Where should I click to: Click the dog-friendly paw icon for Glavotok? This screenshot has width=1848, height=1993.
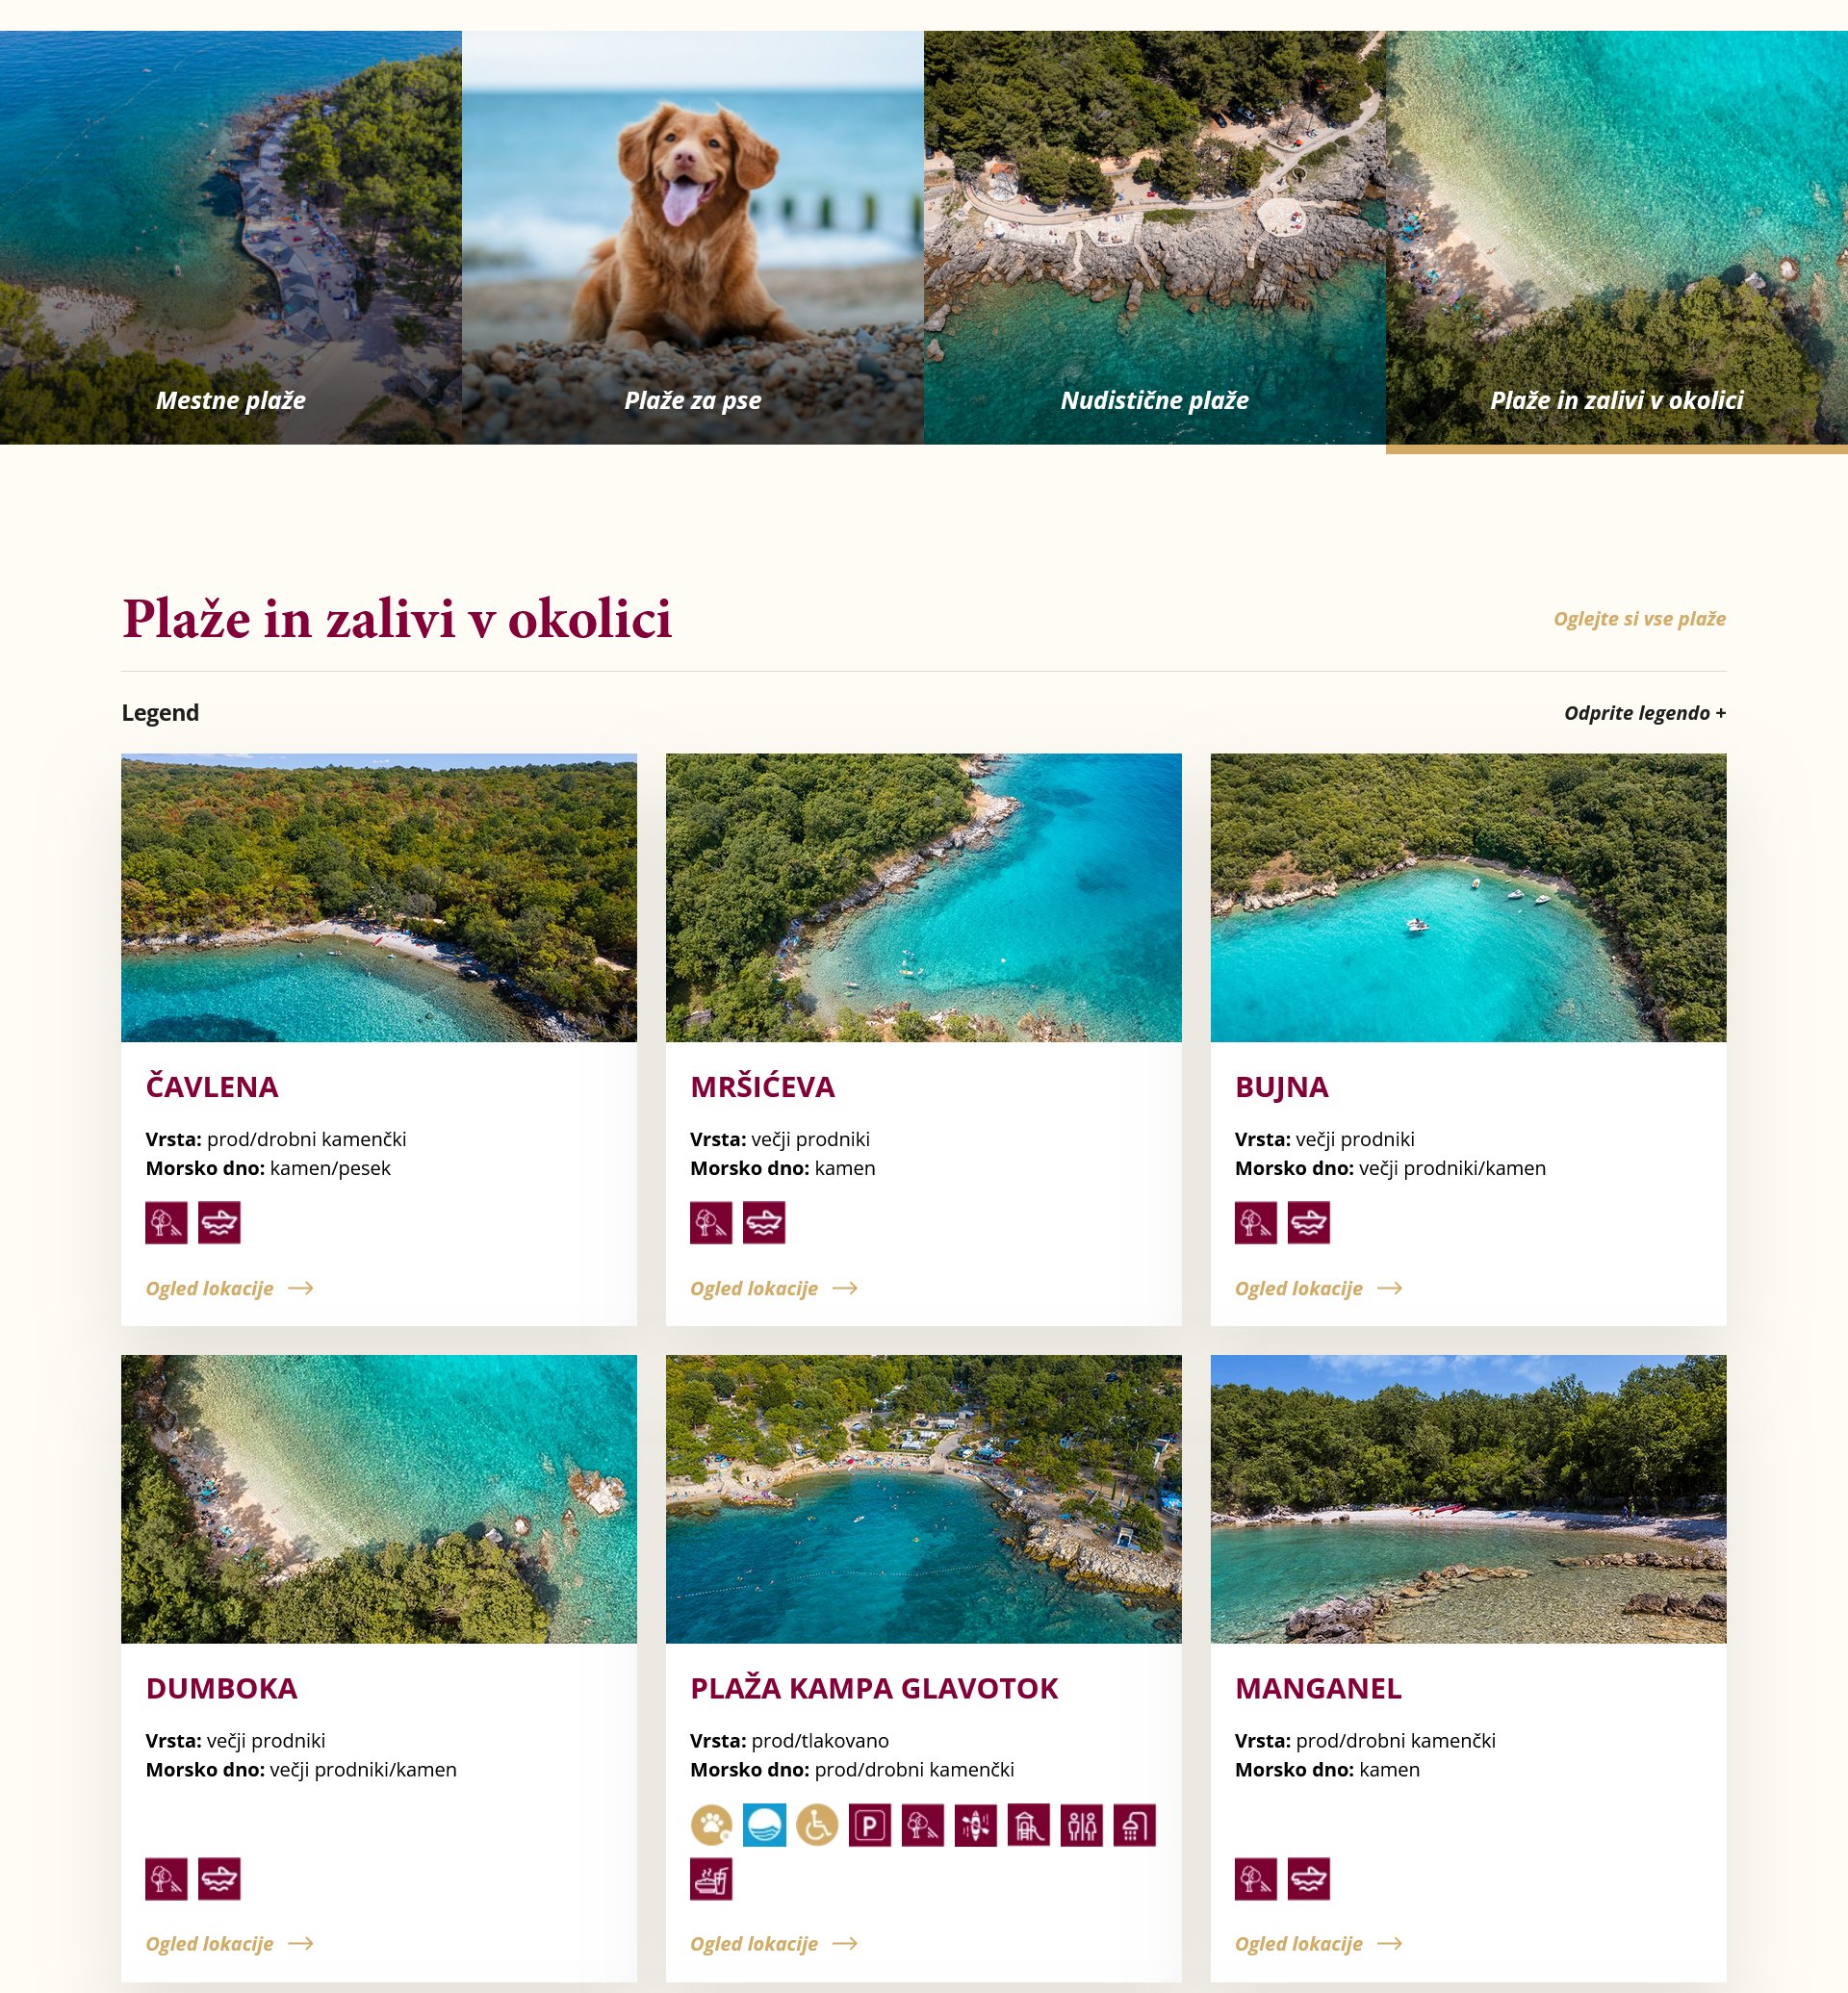click(x=711, y=1825)
